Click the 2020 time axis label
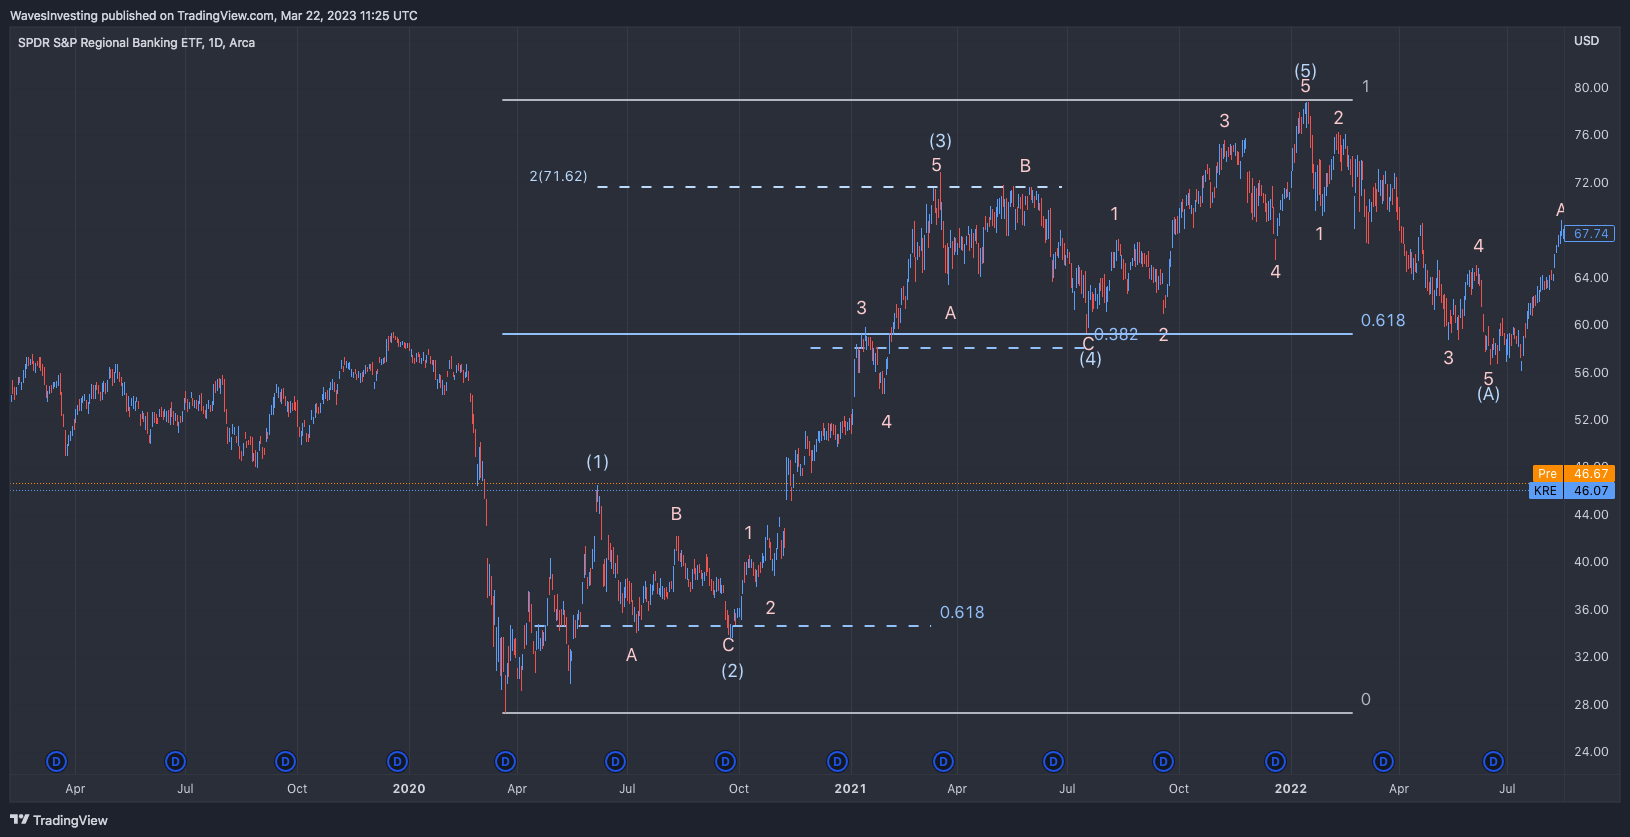 (409, 789)
